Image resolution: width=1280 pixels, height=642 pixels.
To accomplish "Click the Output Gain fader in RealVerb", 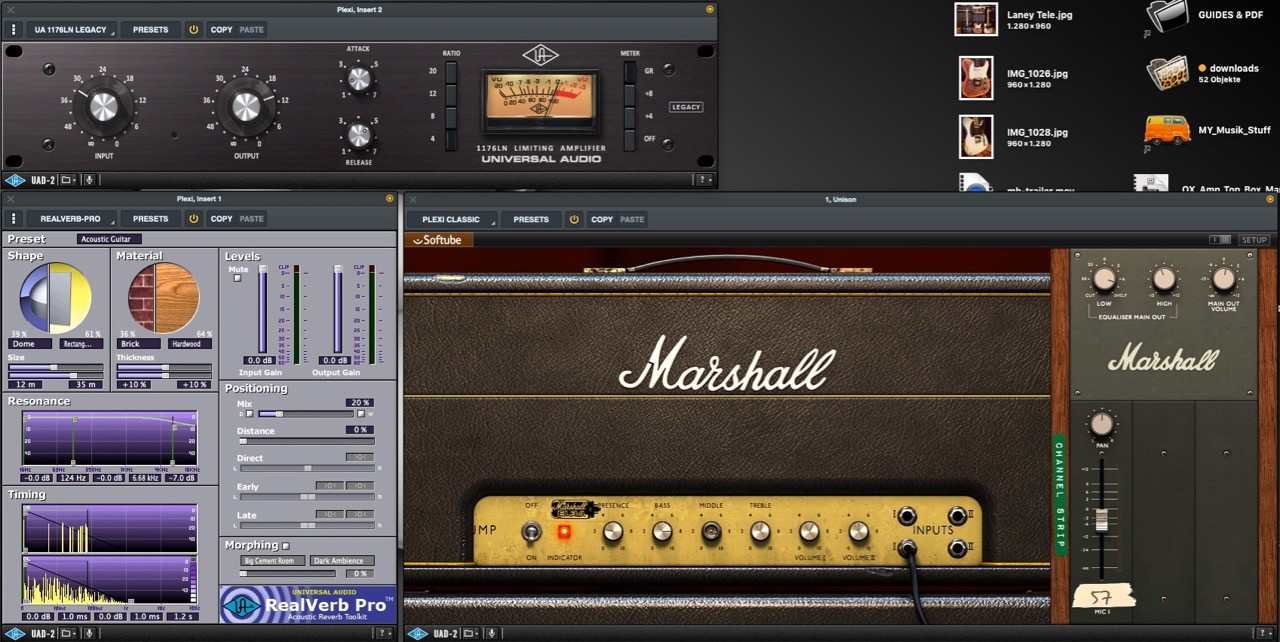I will coord(338,308).
